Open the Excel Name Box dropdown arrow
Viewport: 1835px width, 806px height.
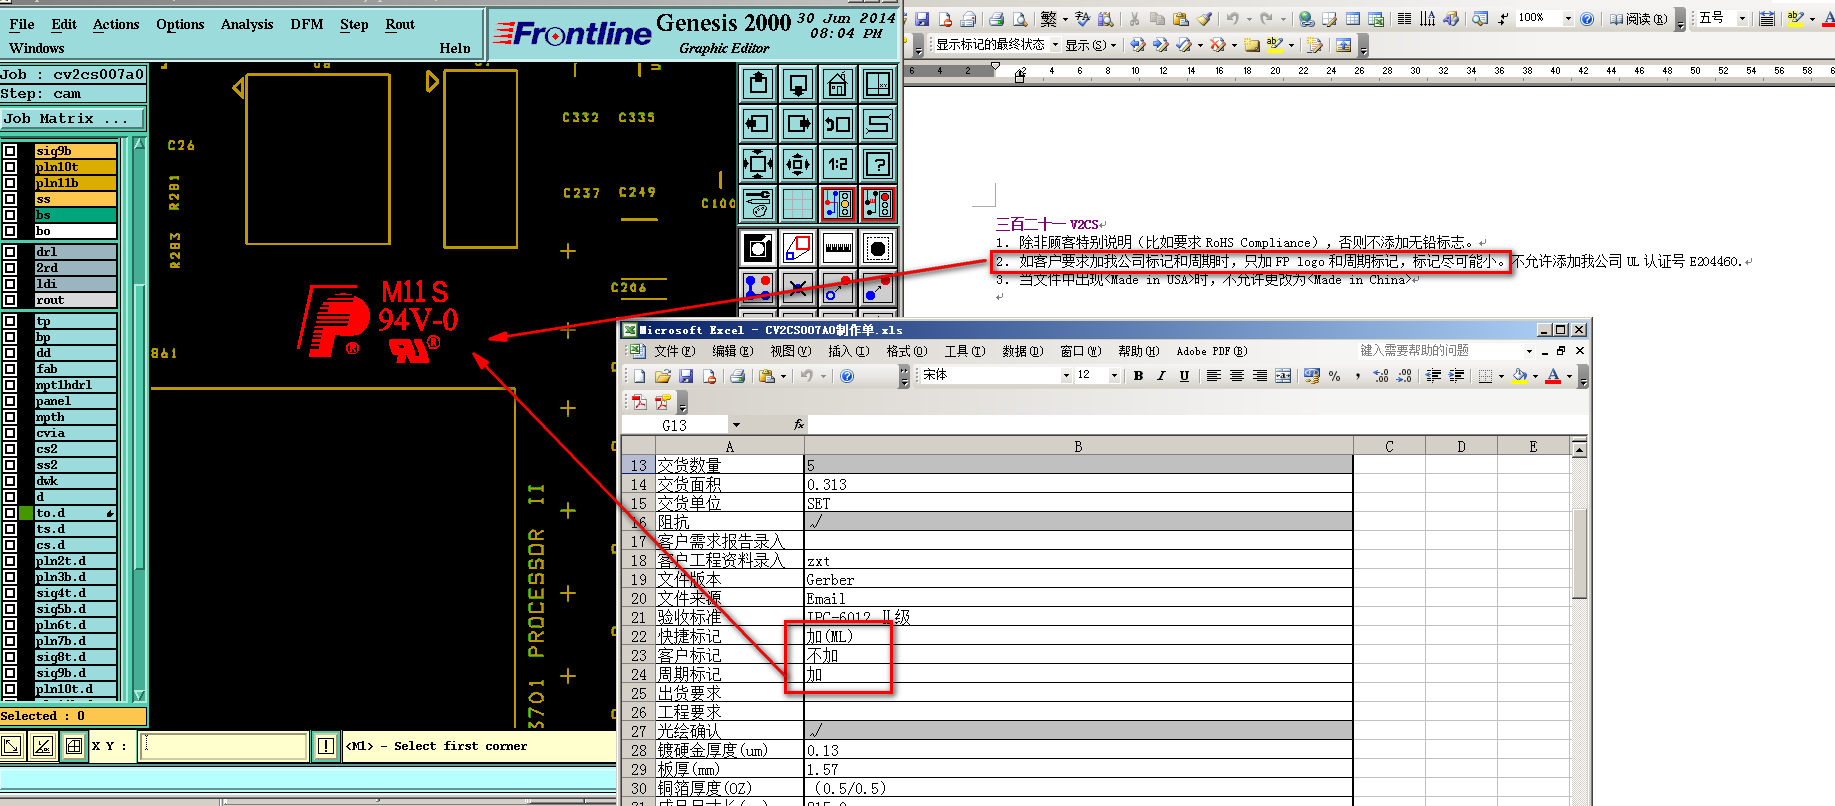pos(736,425)
